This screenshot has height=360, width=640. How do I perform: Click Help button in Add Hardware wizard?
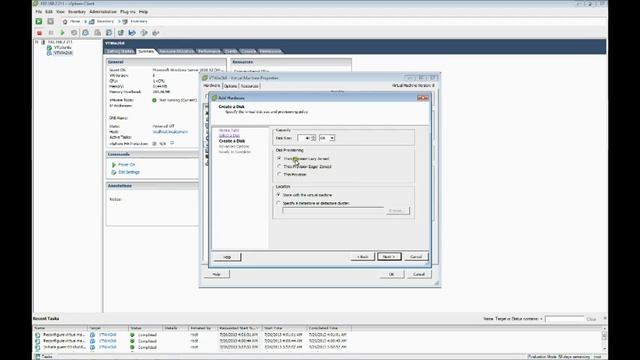pyautogui.click(x=227, y=257)
